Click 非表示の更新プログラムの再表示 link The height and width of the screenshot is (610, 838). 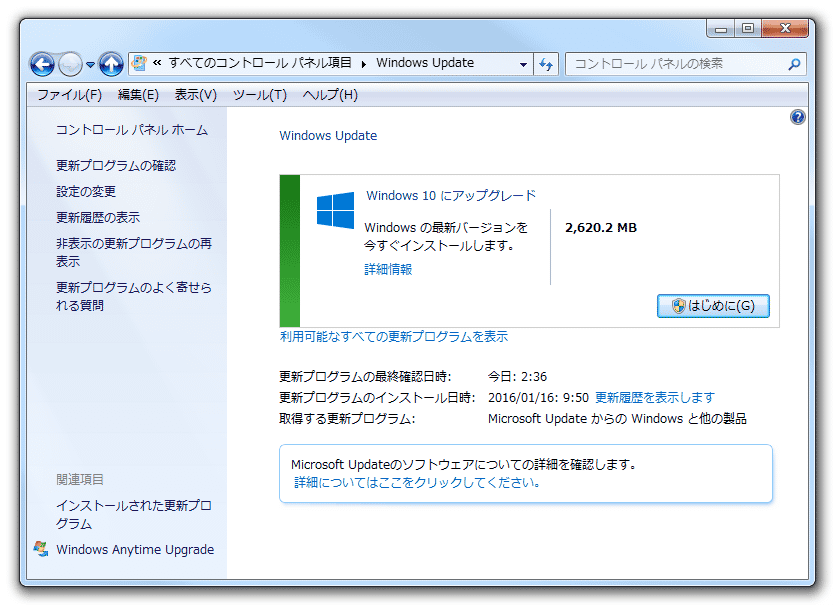[x=134, y=252]
